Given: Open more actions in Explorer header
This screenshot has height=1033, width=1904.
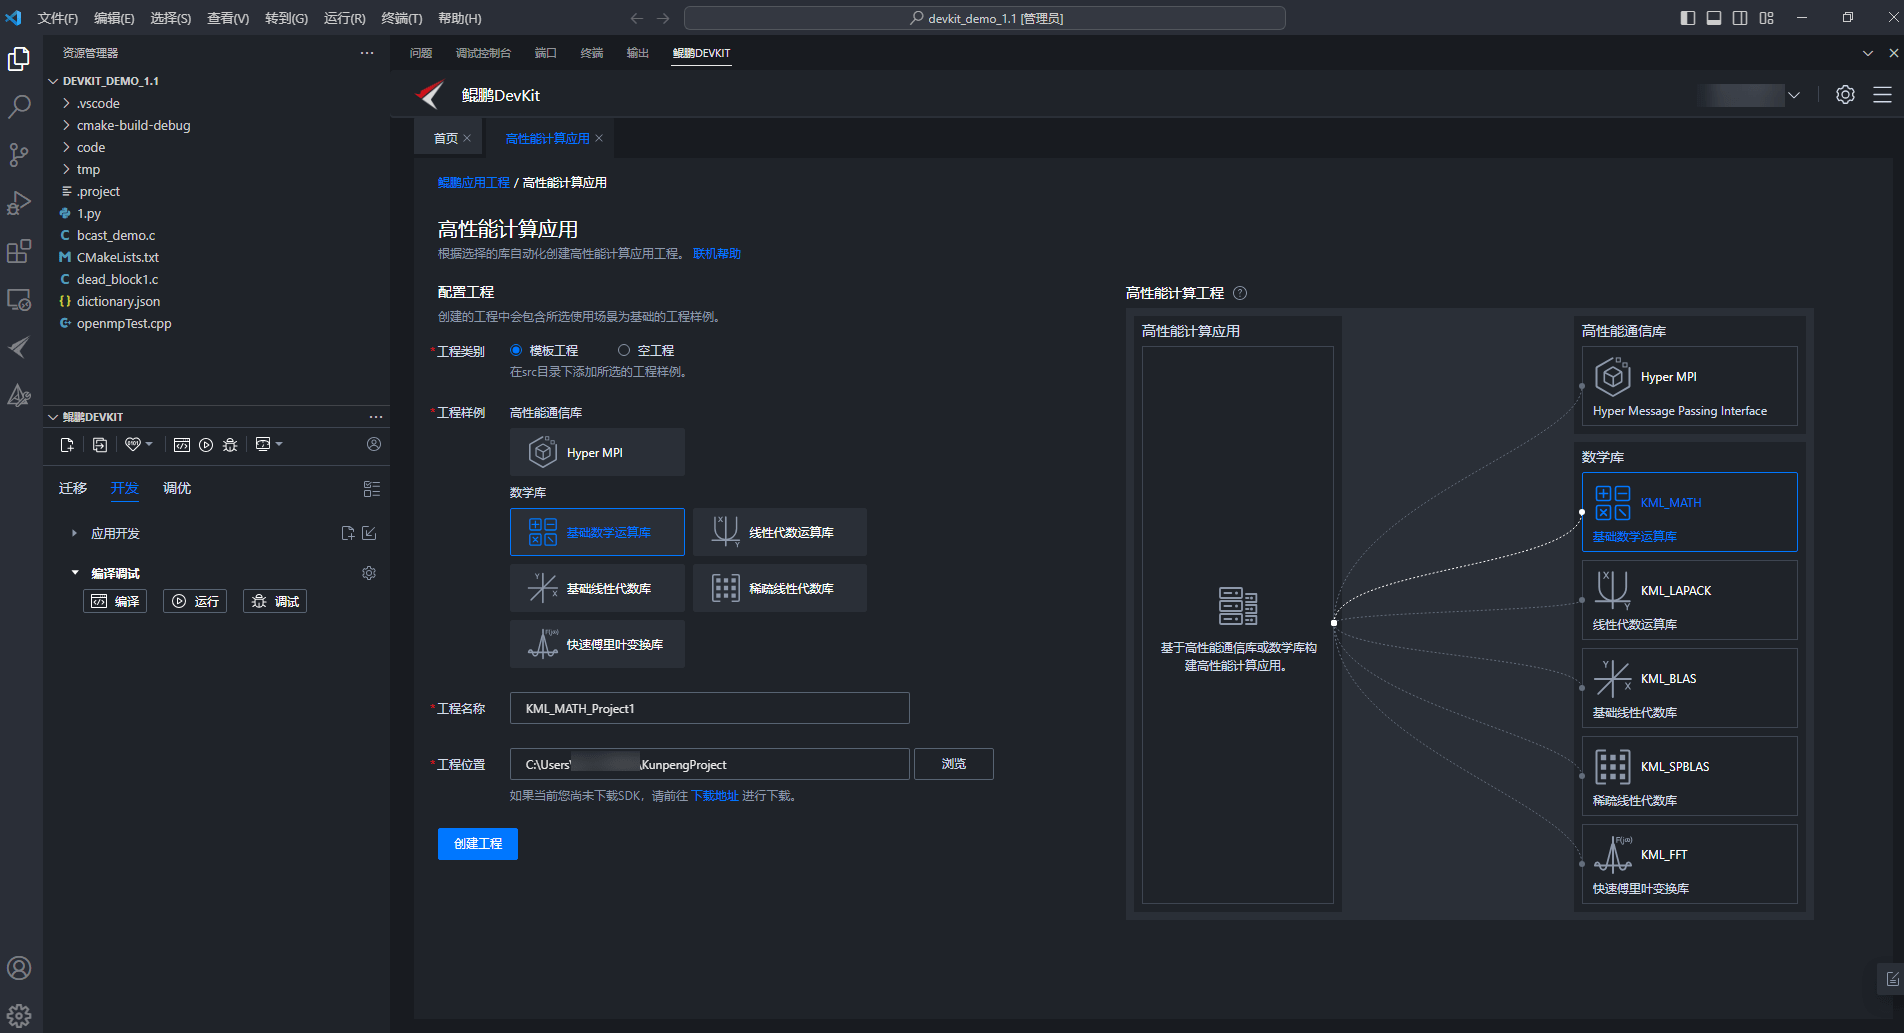Looking at the screenshot, I should tap(367, 53).
